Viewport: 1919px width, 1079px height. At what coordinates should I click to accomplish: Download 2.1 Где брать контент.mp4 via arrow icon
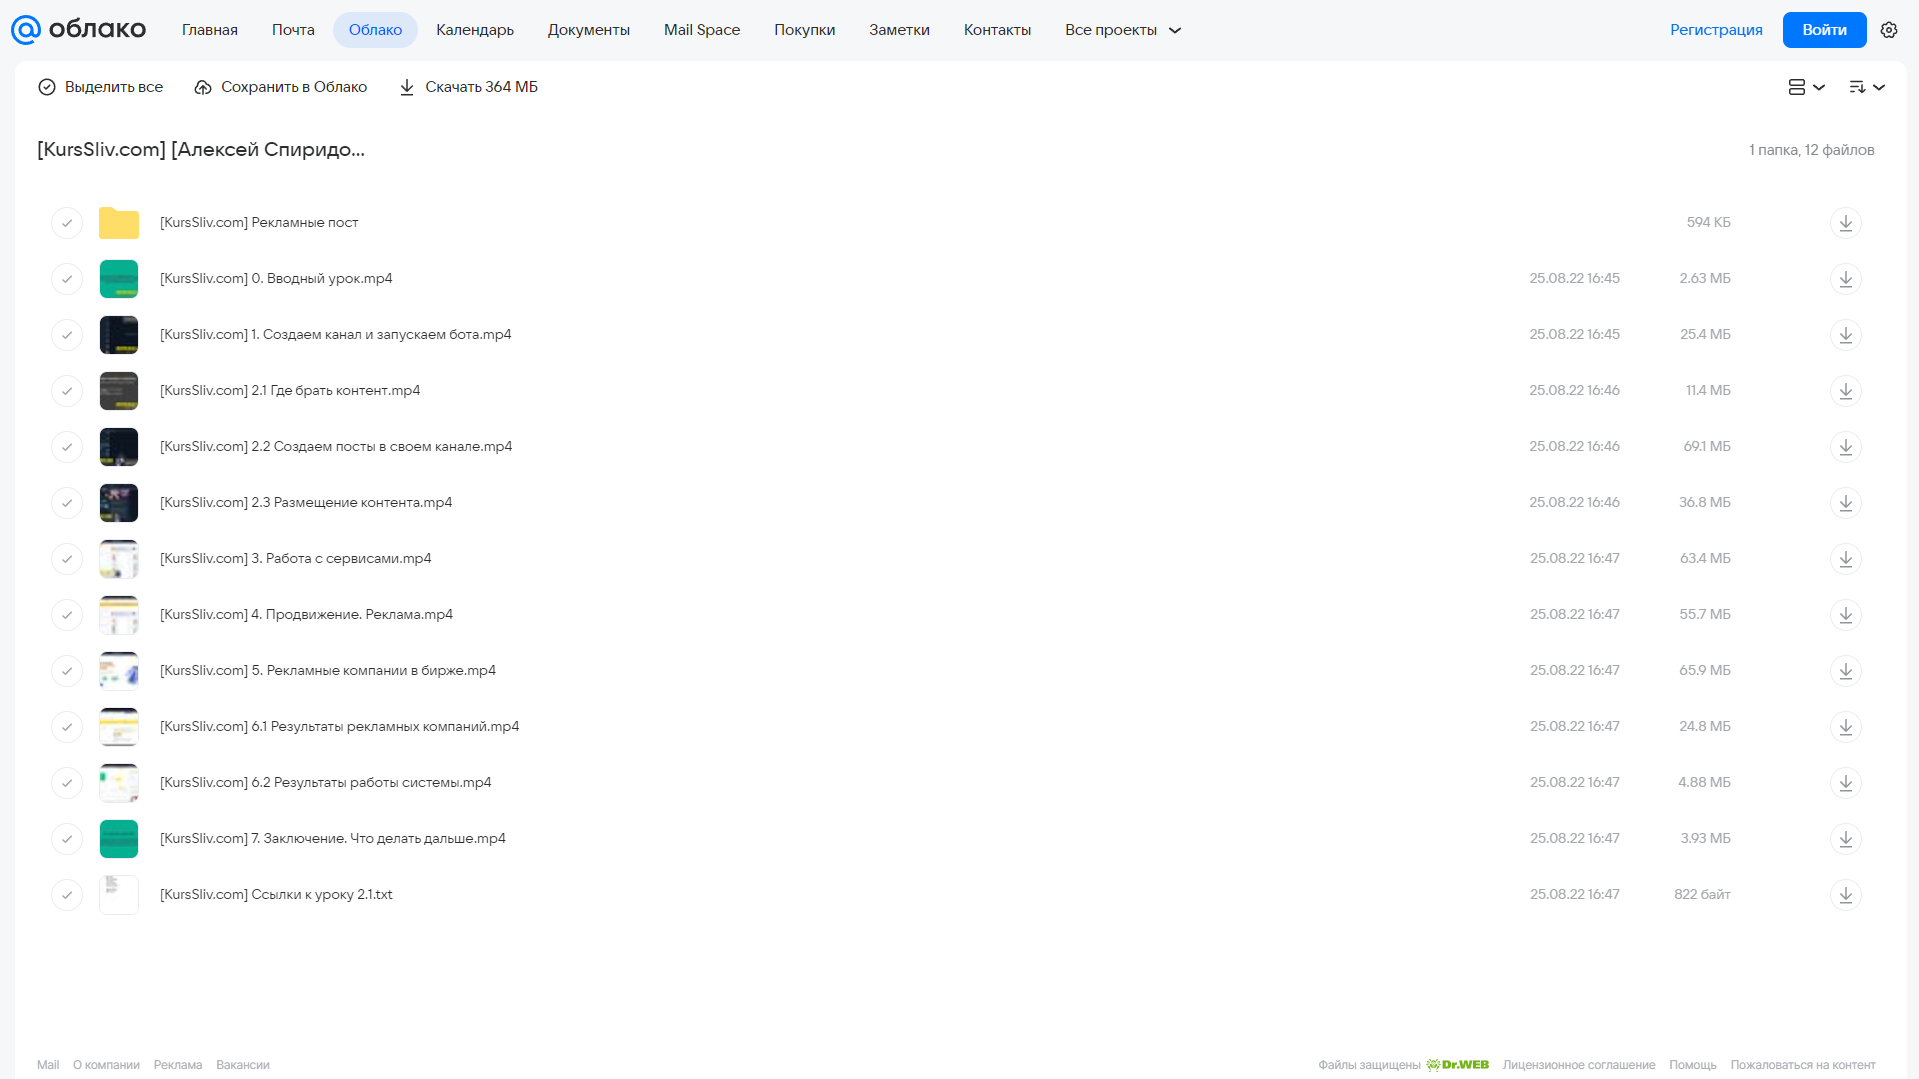[1845, 391]
